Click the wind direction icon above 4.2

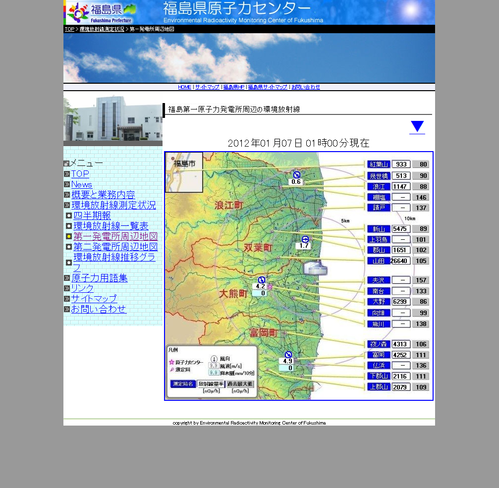pos(261,279)
